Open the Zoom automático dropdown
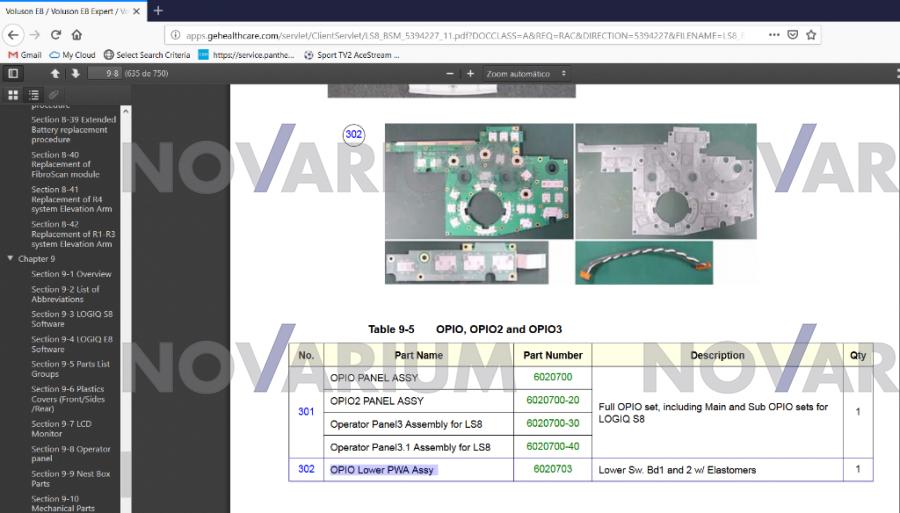The image size is (900, 513). click(526, 74)
